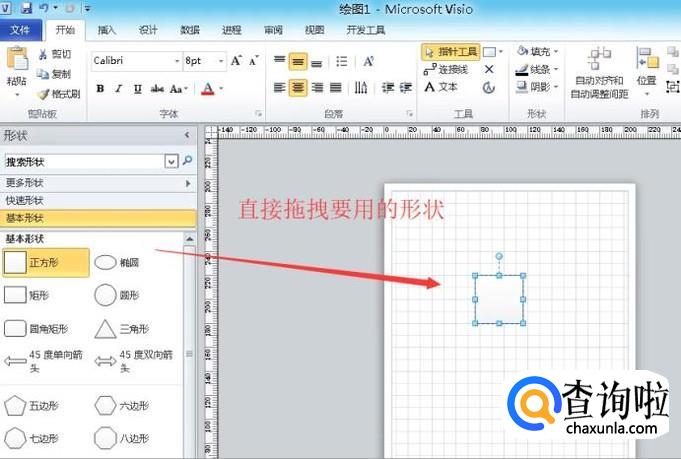
Task: Click the Grow Font icon
Action: [236, 61]
